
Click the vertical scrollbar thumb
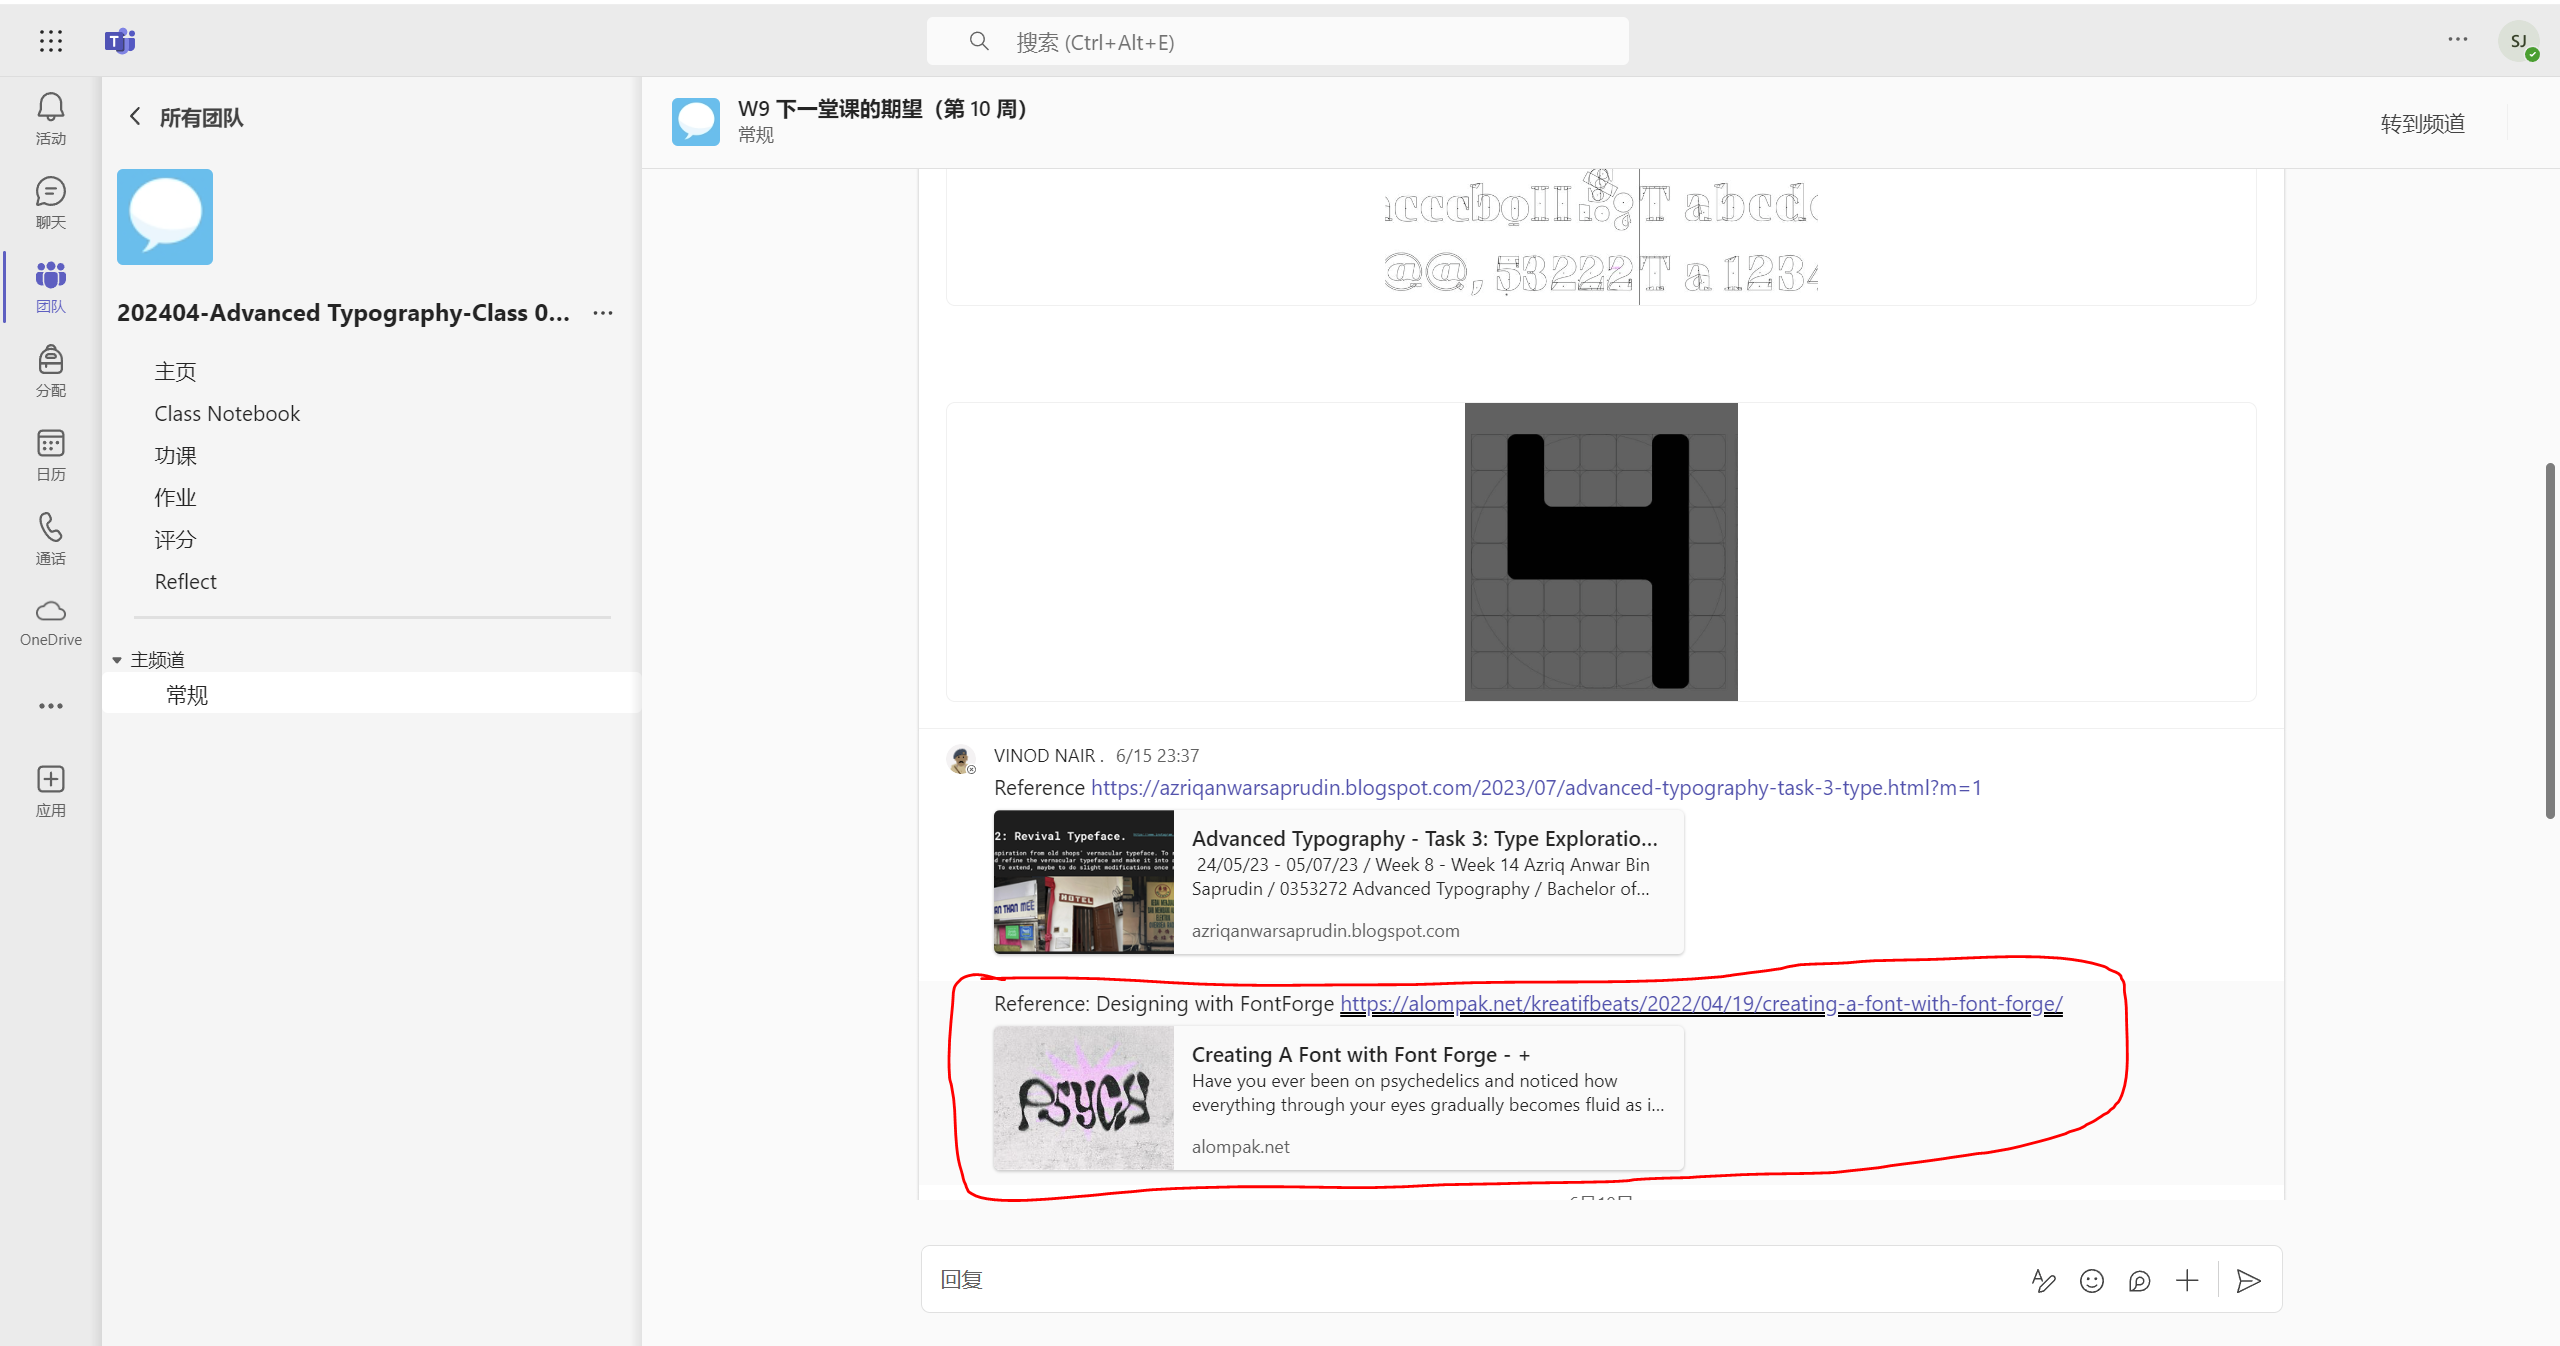click(x=2551, y=640)
